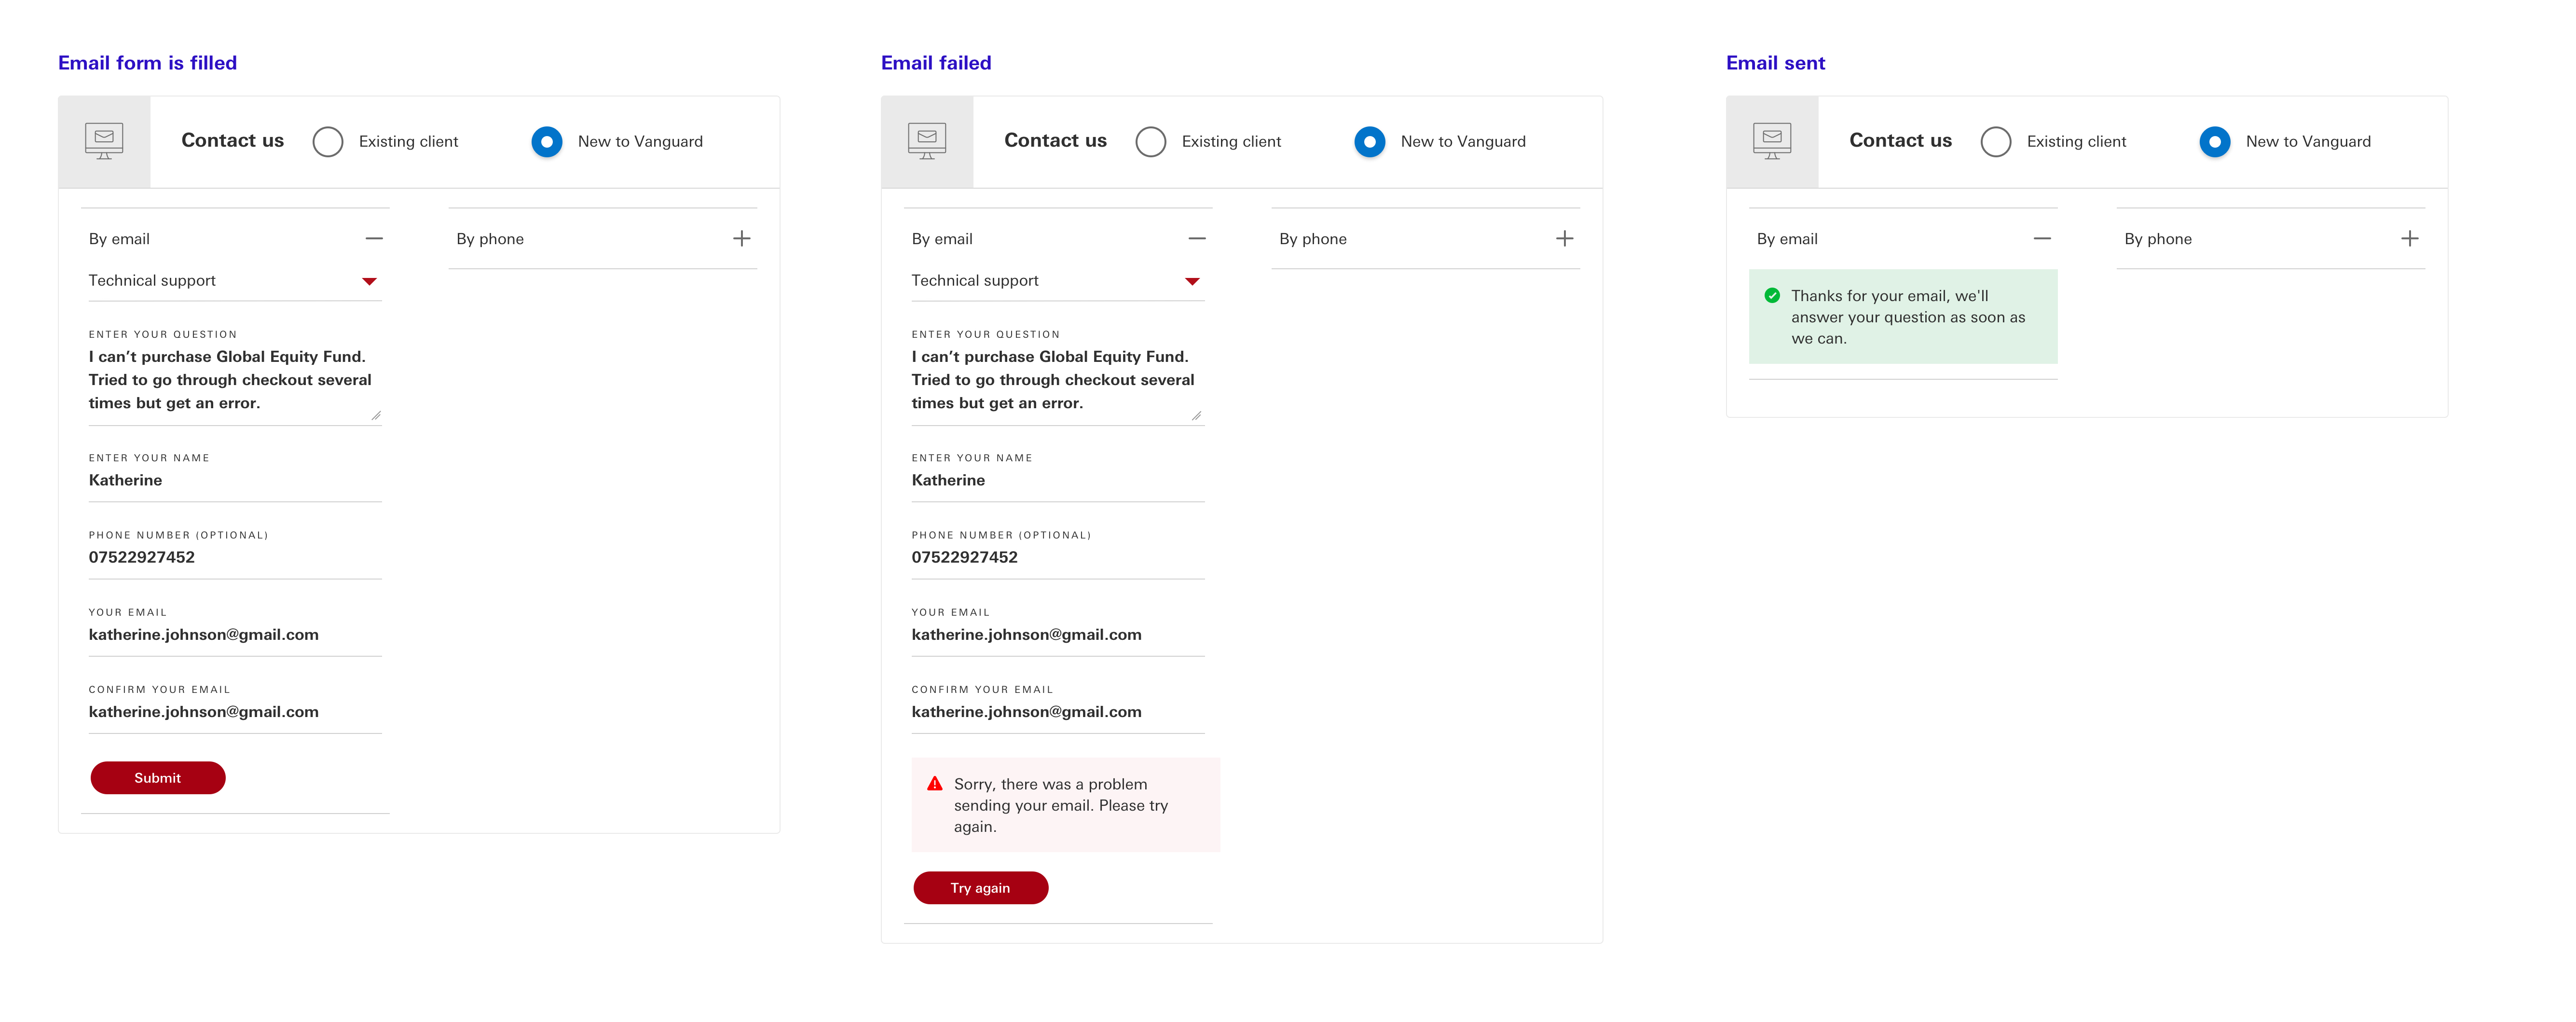Click the red warning triangle in the error message

(934, 784)
